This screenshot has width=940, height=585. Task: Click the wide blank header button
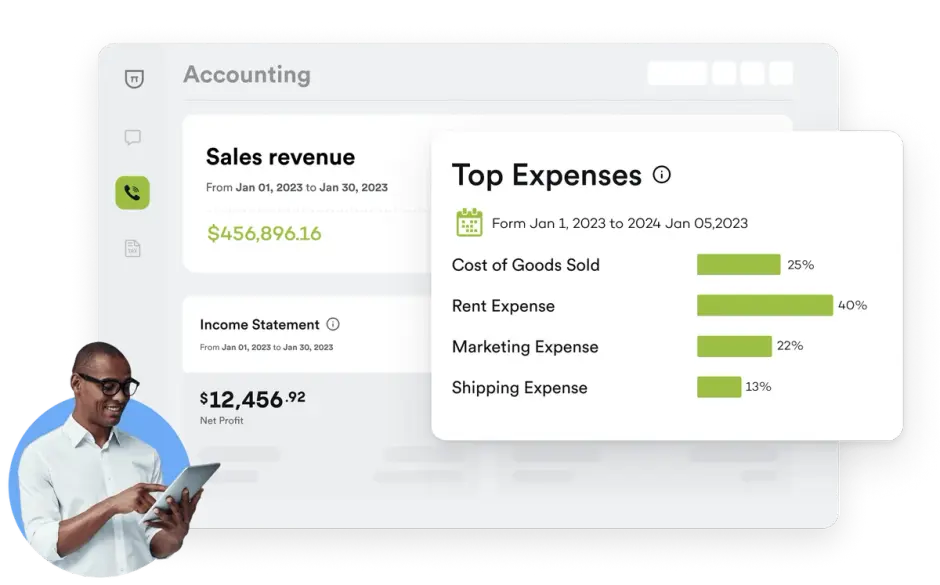(677, 73)
